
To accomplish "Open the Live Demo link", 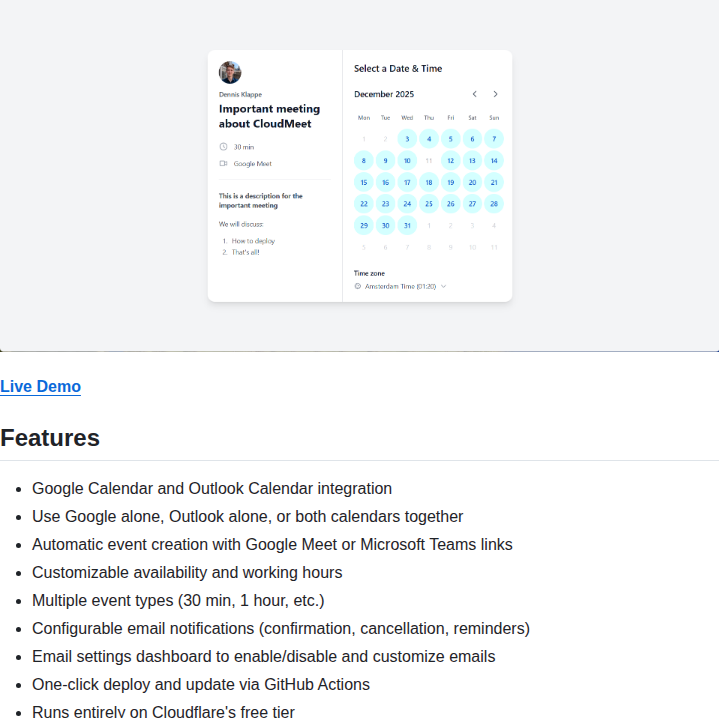I will (x=40, y=387).
